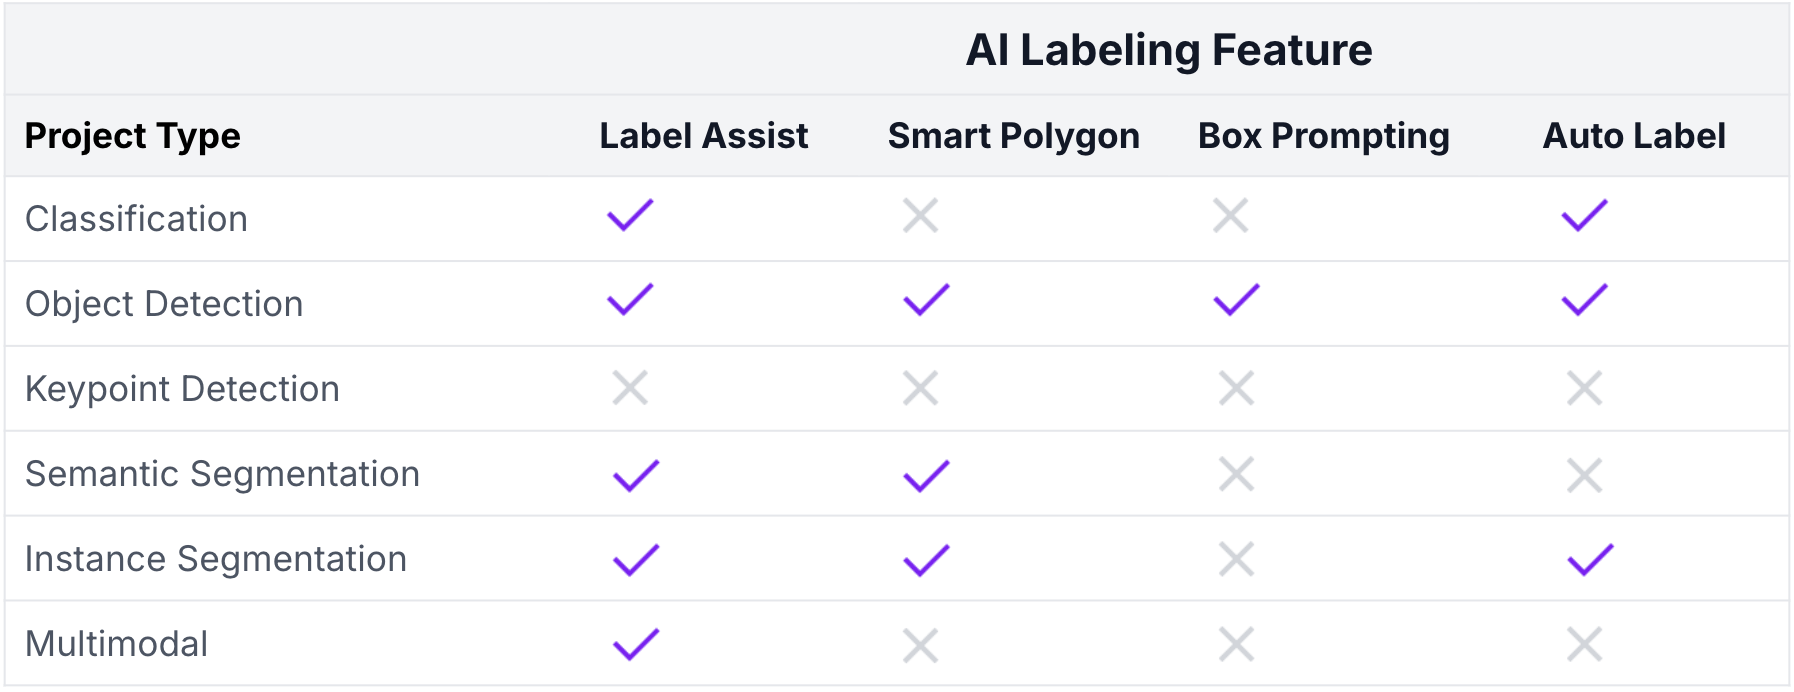Click the Classification Auto Label checkmark

click(1585, 215)
